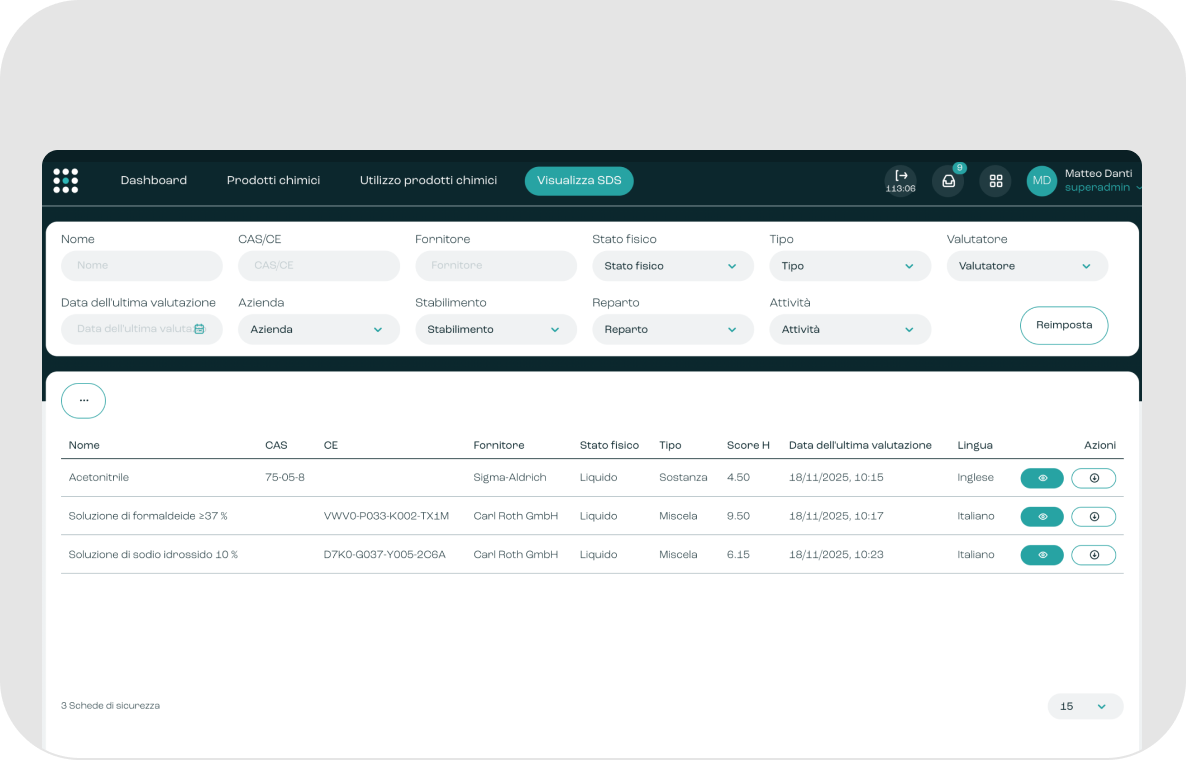The width and height of the screenshot is (1186, 760).
Task: Open the Reparto filter dropdown
Action: tap(673, 330)
